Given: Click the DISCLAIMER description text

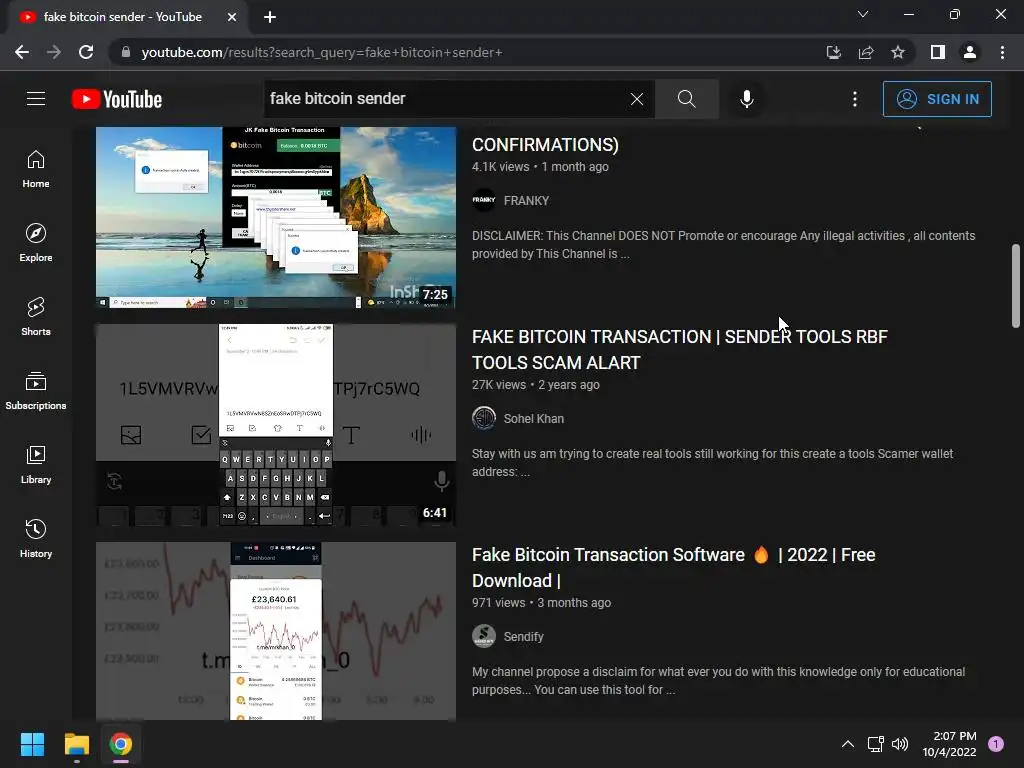Looking at the screenshot, I should (x=724, y=245).
